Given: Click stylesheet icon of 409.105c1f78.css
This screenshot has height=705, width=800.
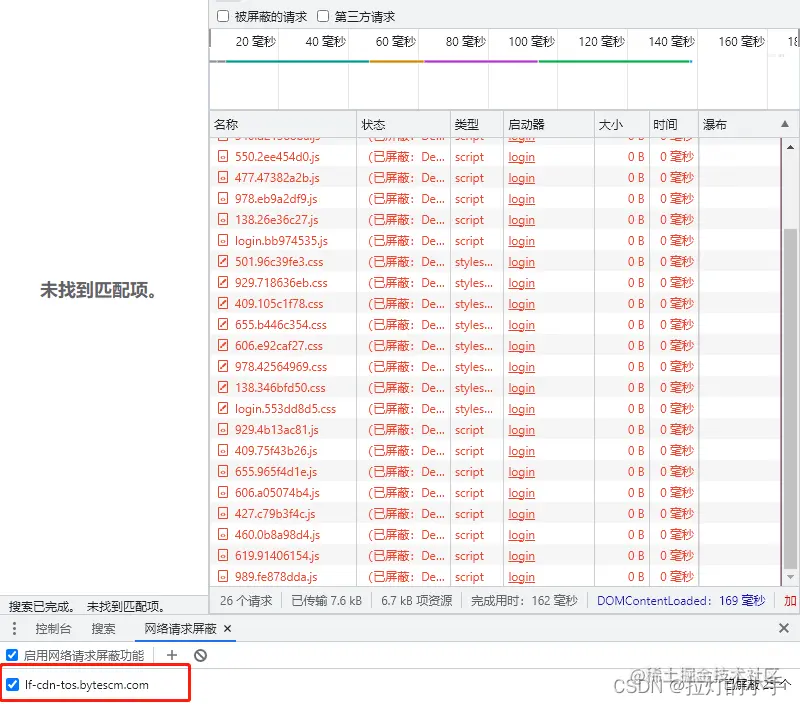Looking at the screenshot, I should point(223,304).
